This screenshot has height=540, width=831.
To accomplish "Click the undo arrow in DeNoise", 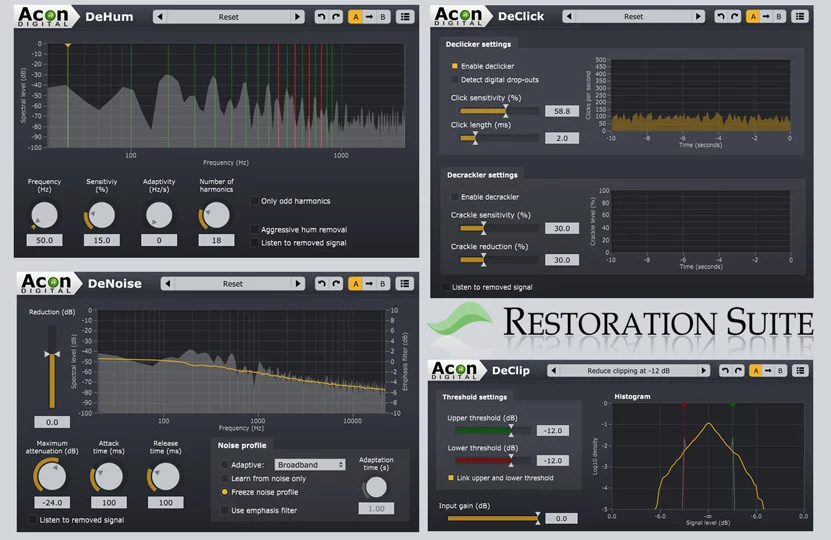I will click(x=322, y=284).
